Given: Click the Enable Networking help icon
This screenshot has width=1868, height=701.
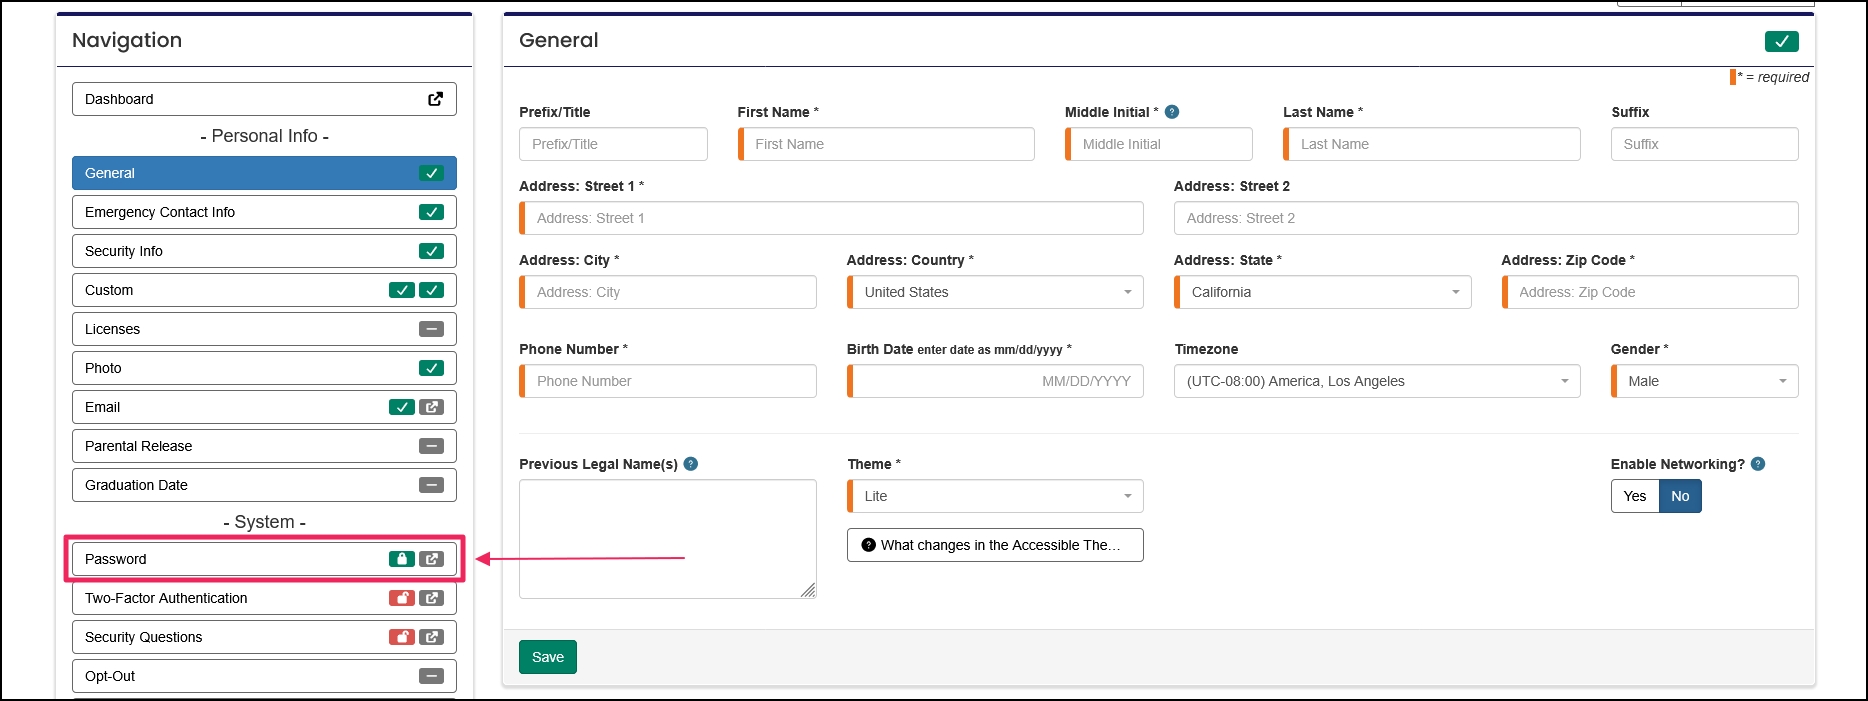Looking at the screenshot, I should (1758, 464).
